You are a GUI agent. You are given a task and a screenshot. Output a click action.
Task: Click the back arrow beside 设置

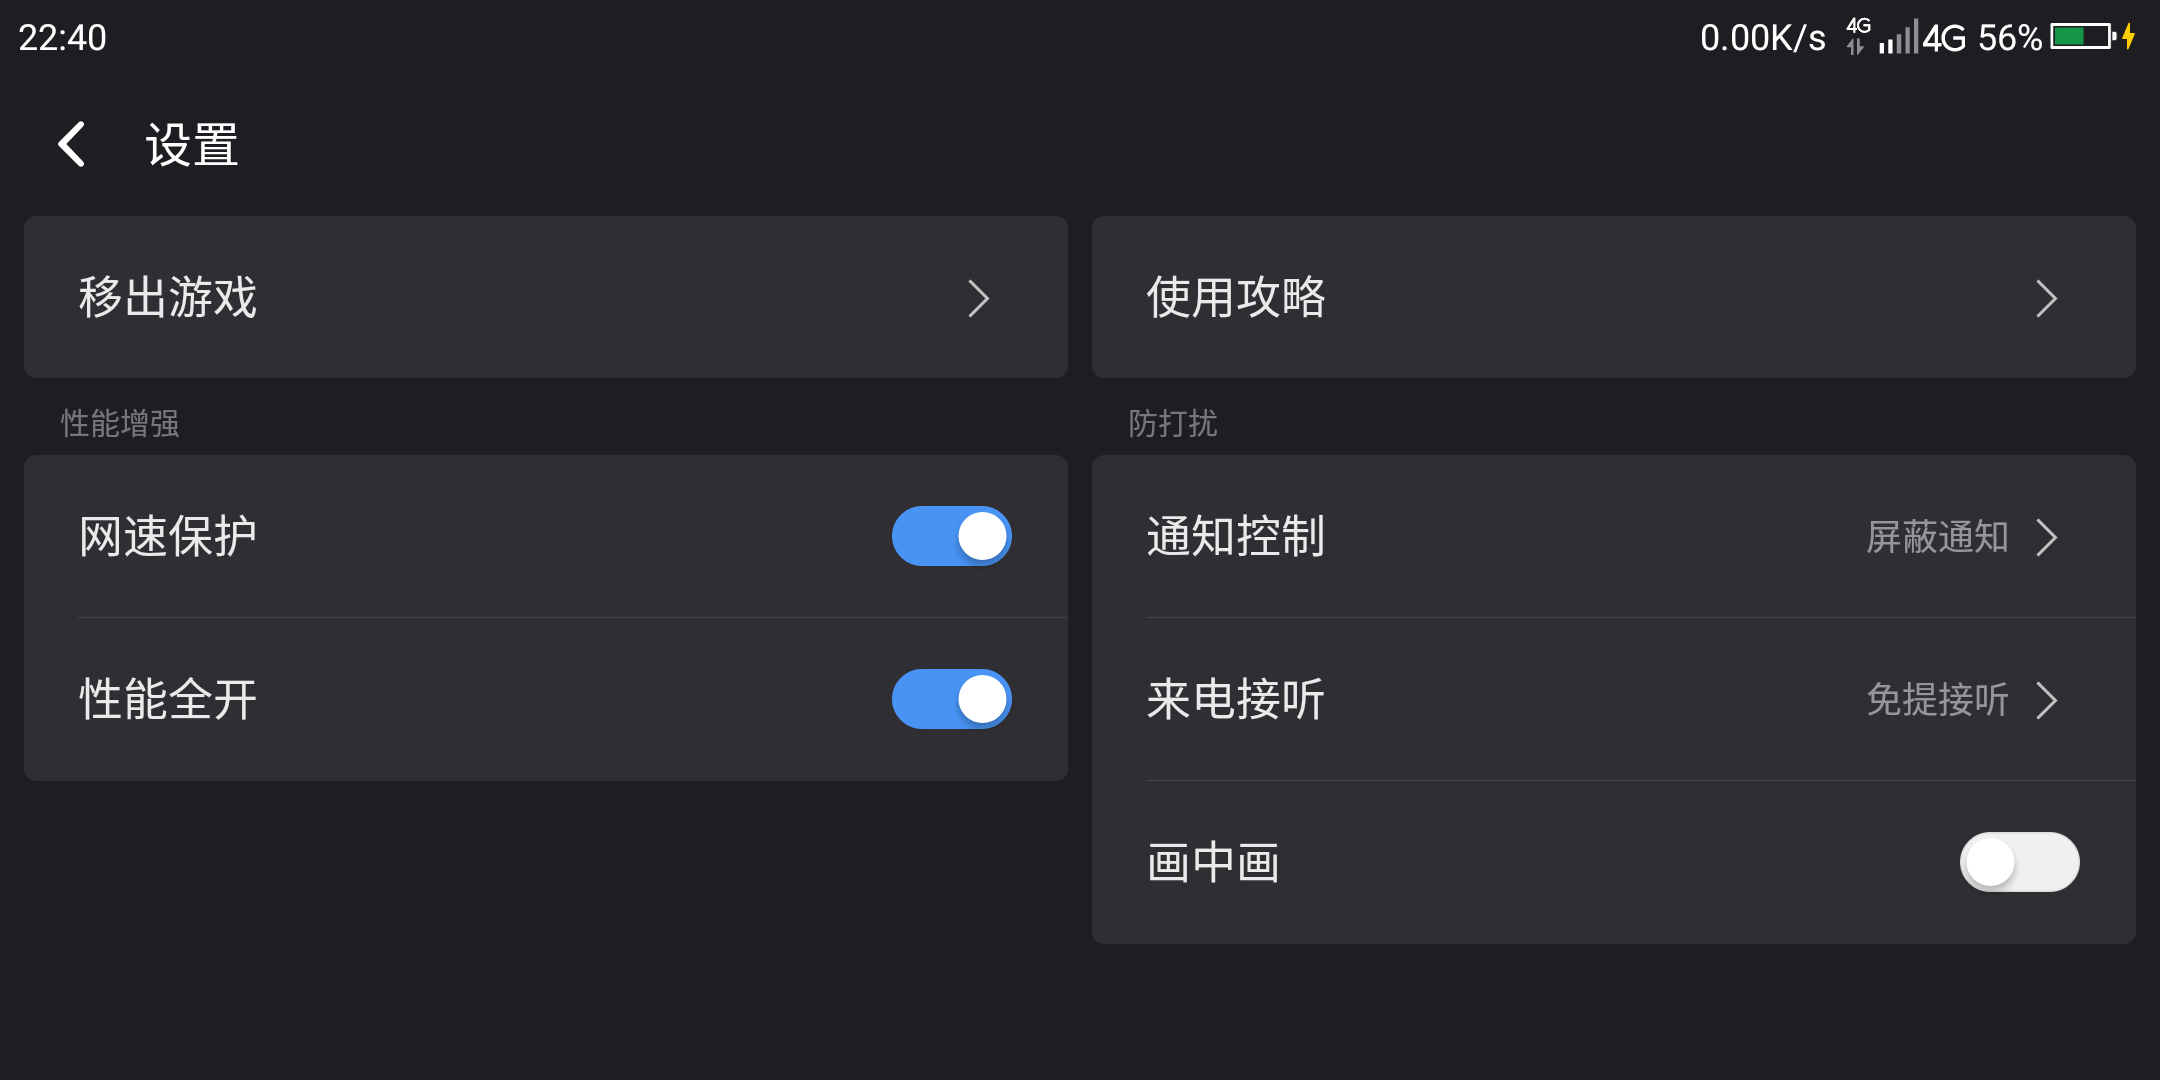coord(71,144)
